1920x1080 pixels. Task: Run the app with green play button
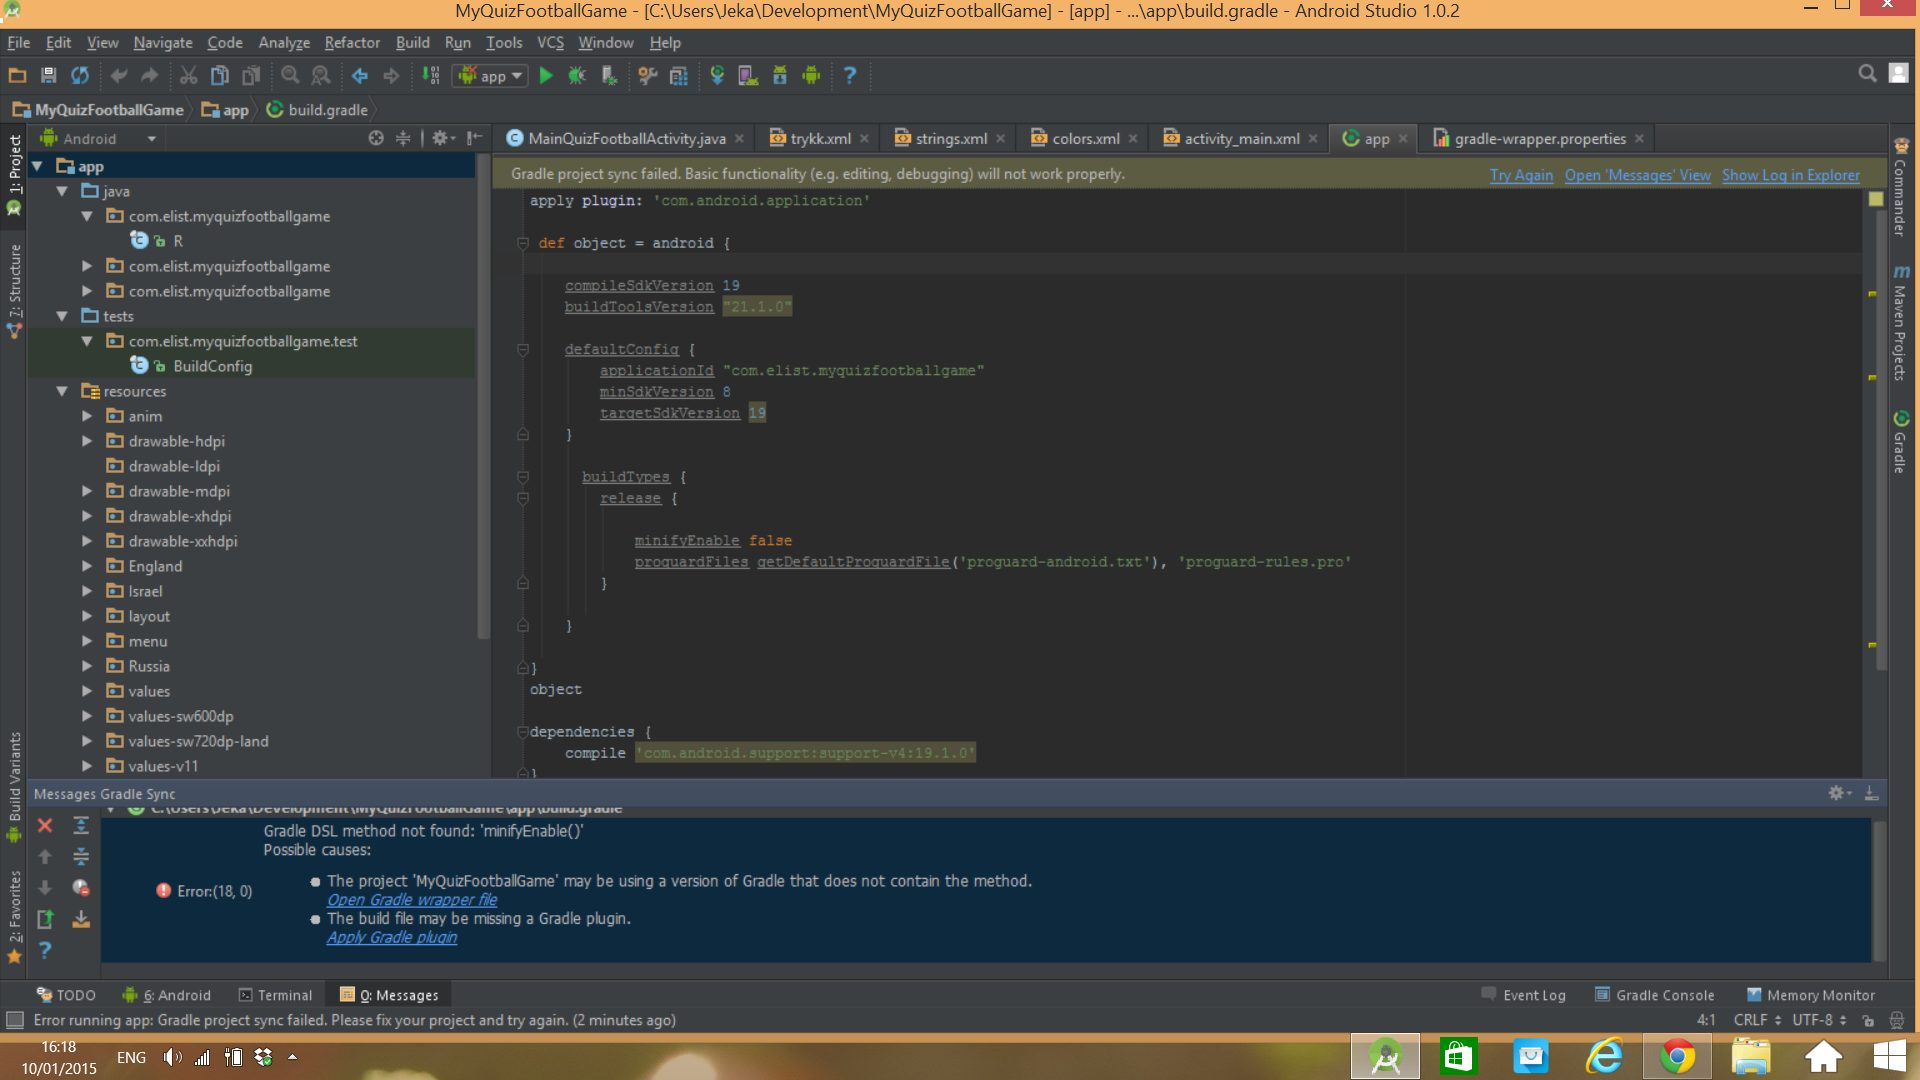pos(546,76)
